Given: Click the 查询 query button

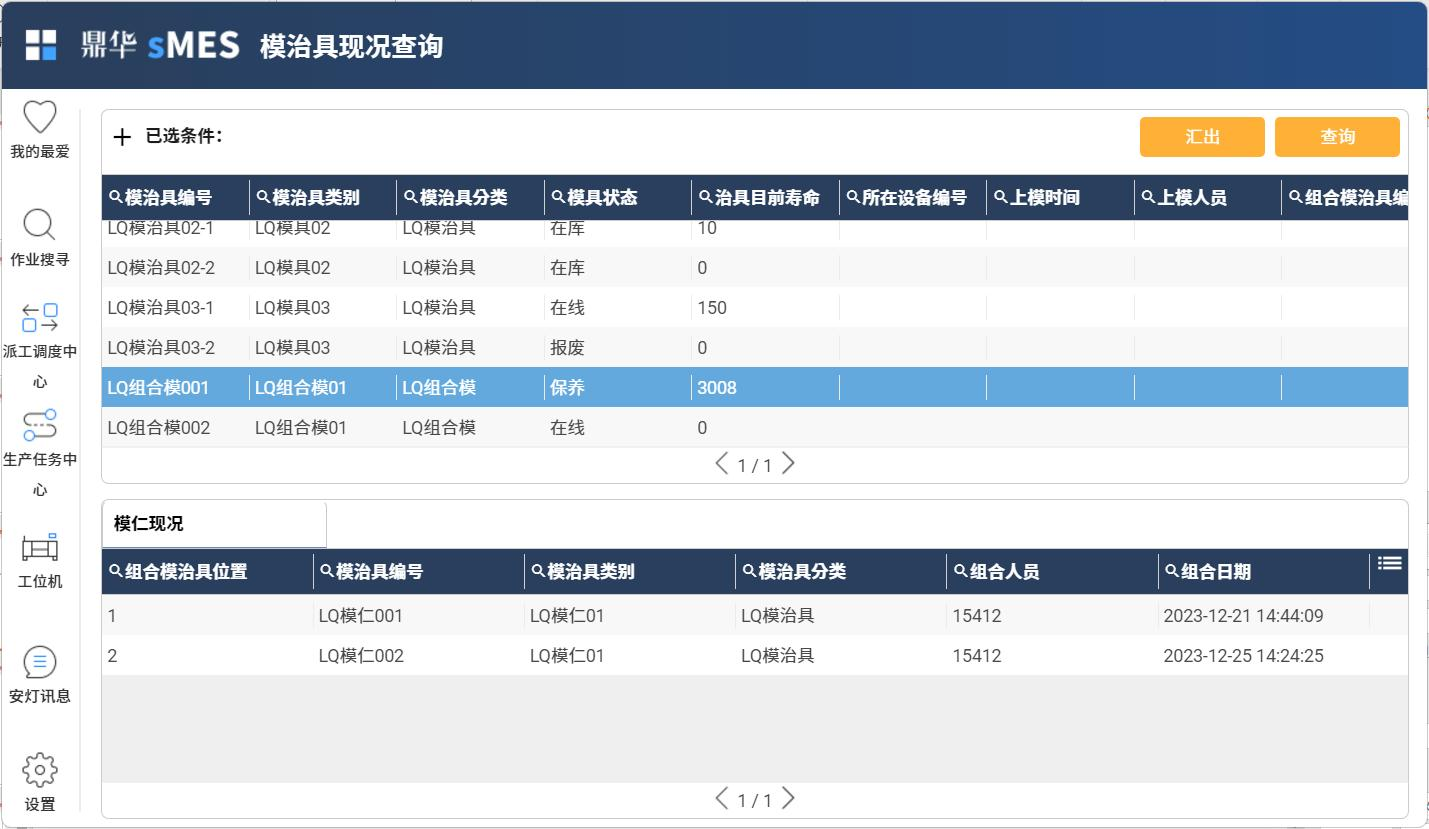Looking at the screenshot, I should (1337, 137).
